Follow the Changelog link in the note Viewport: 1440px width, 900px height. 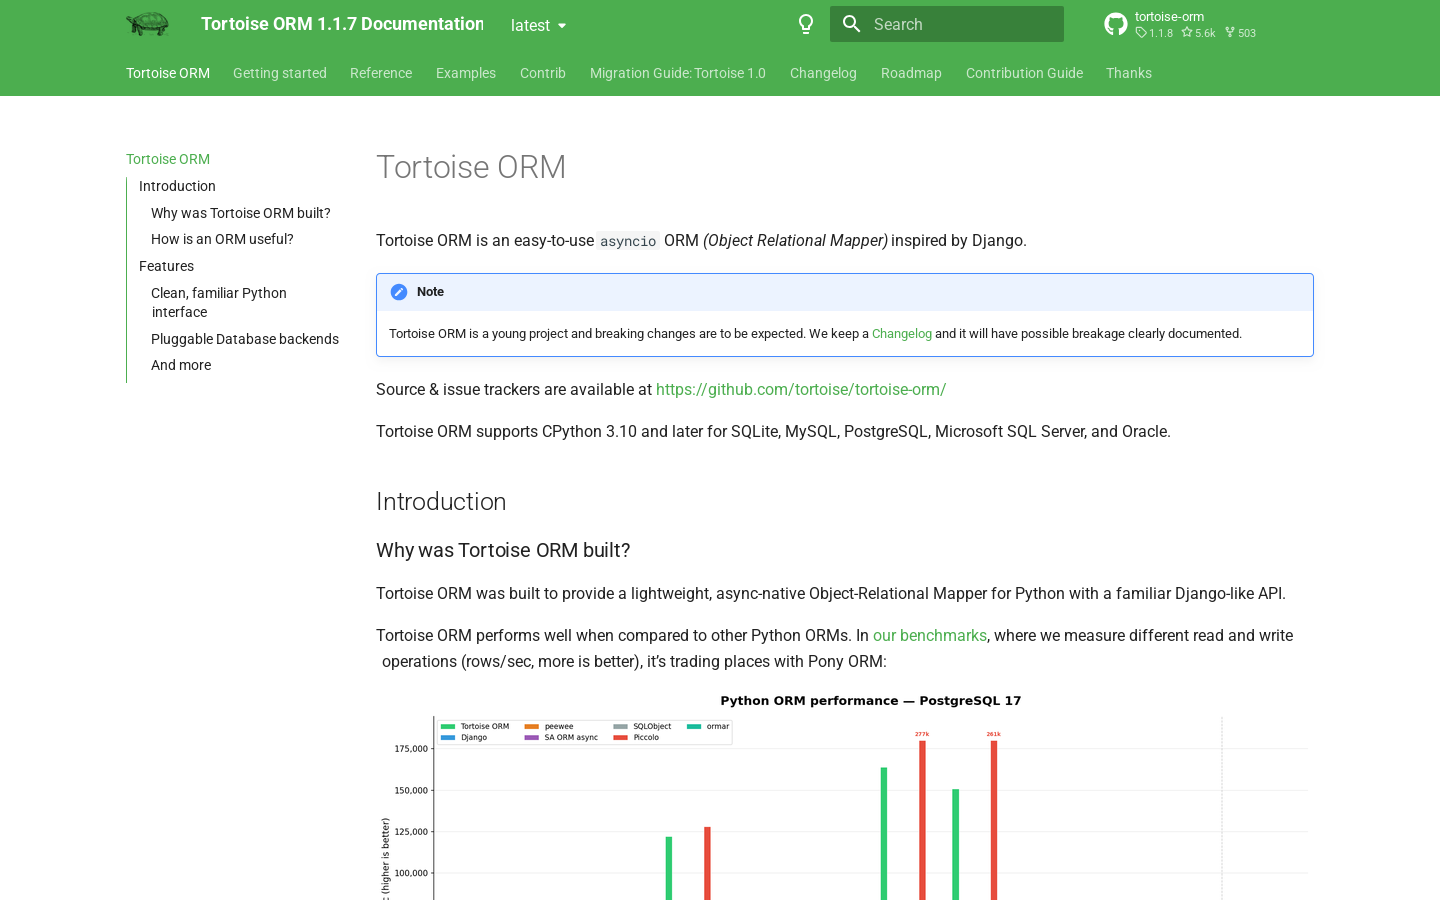click(x=901, y=334)
